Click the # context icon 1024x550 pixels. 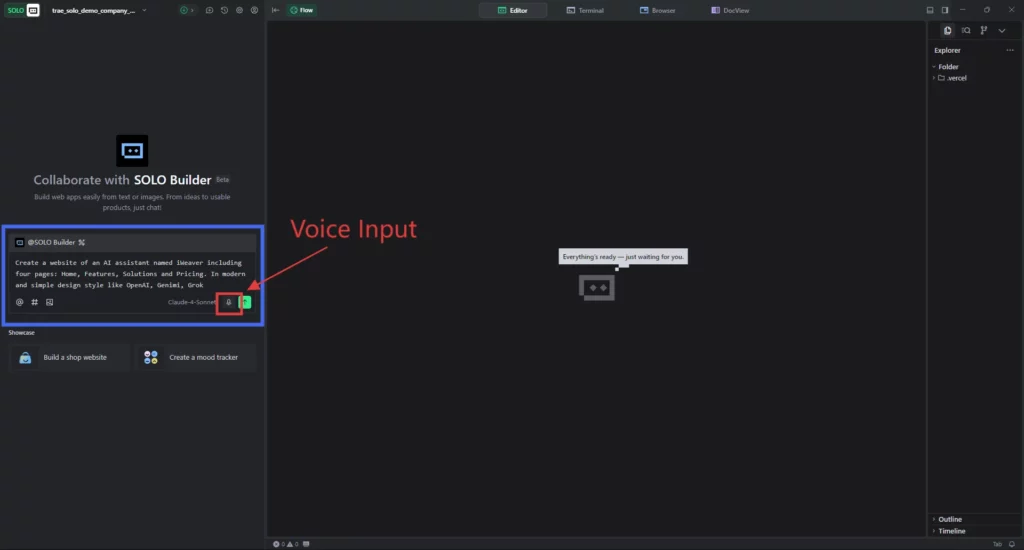(x=35, y=302)
